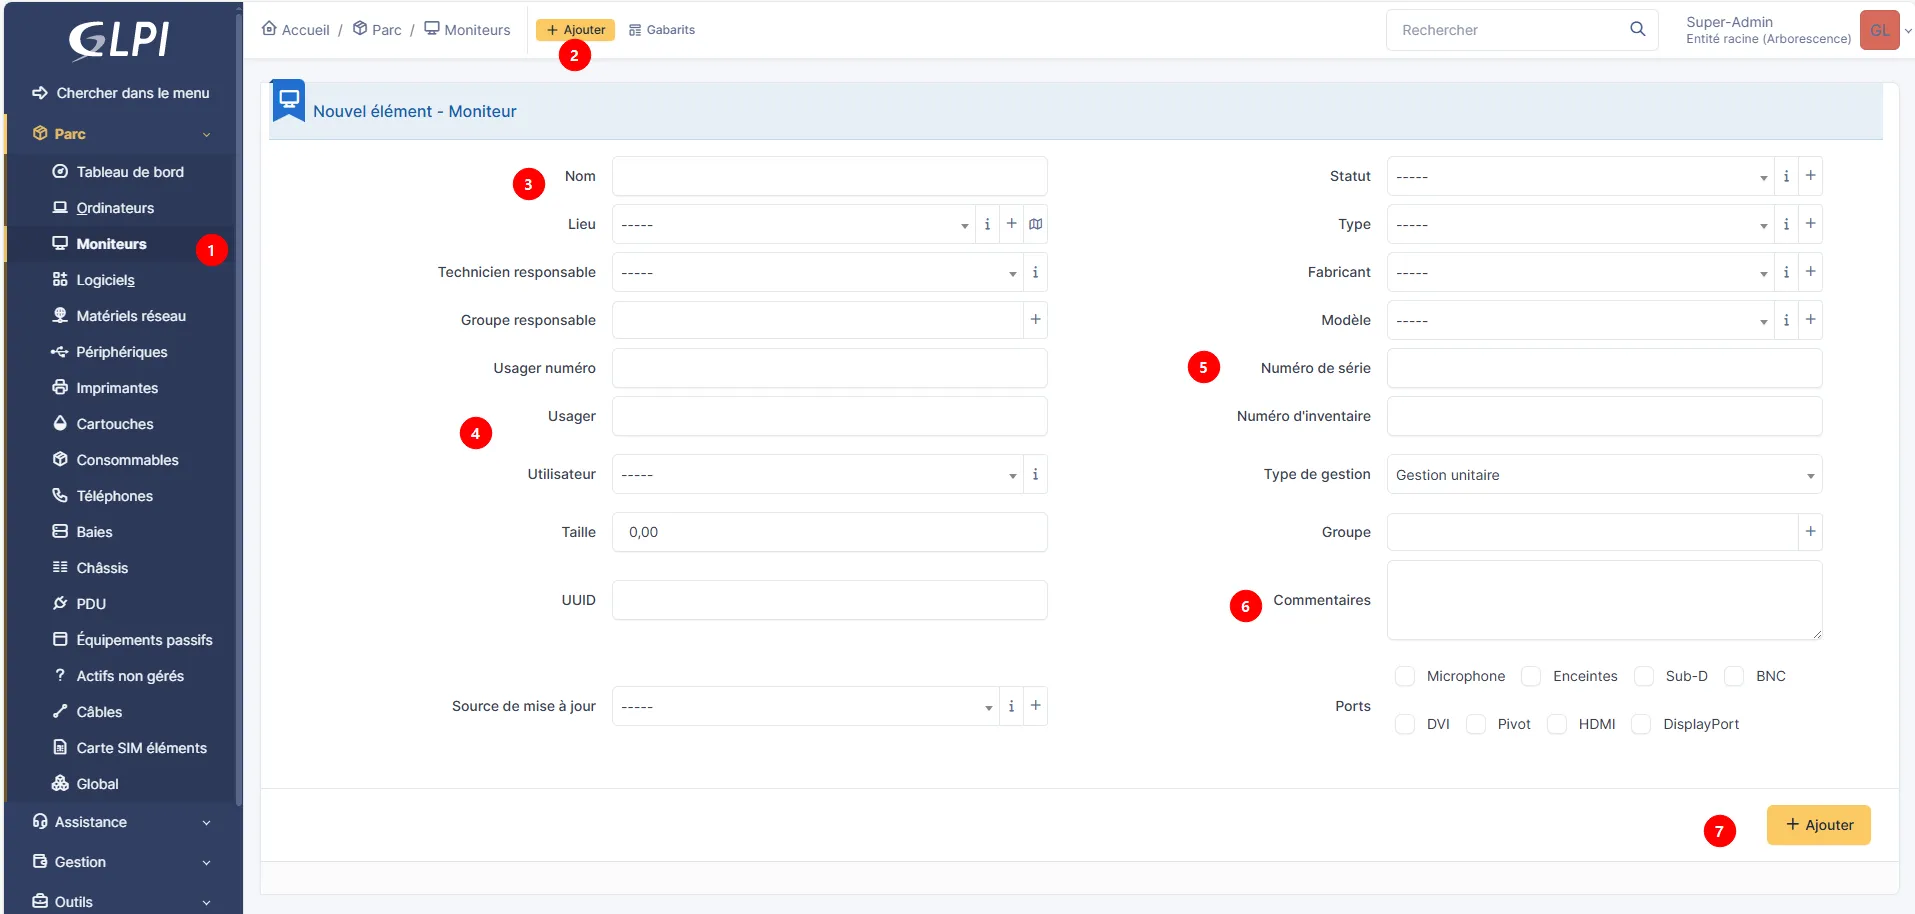Click the GL user avatar
This screenshot has width=1915, height=914.
click(x=1879, y=30)
